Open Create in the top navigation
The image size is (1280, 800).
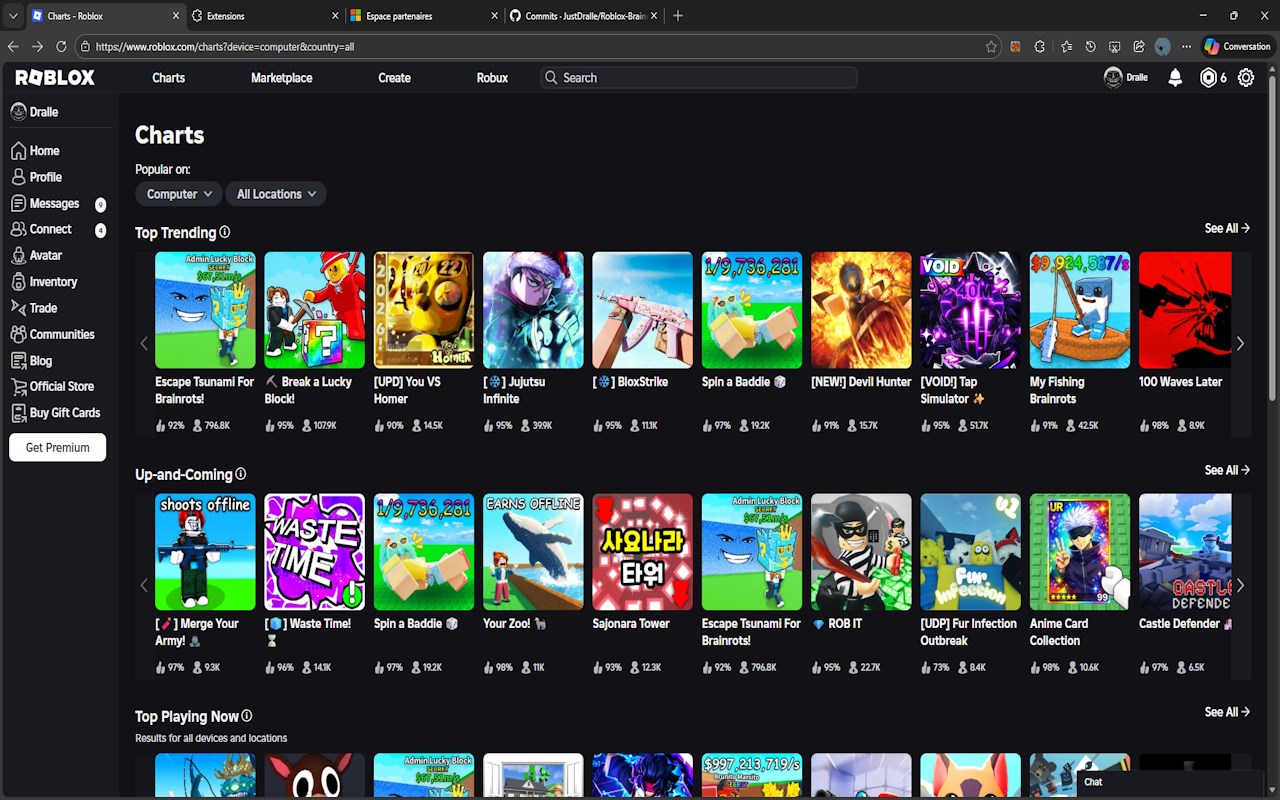point(394,78)
